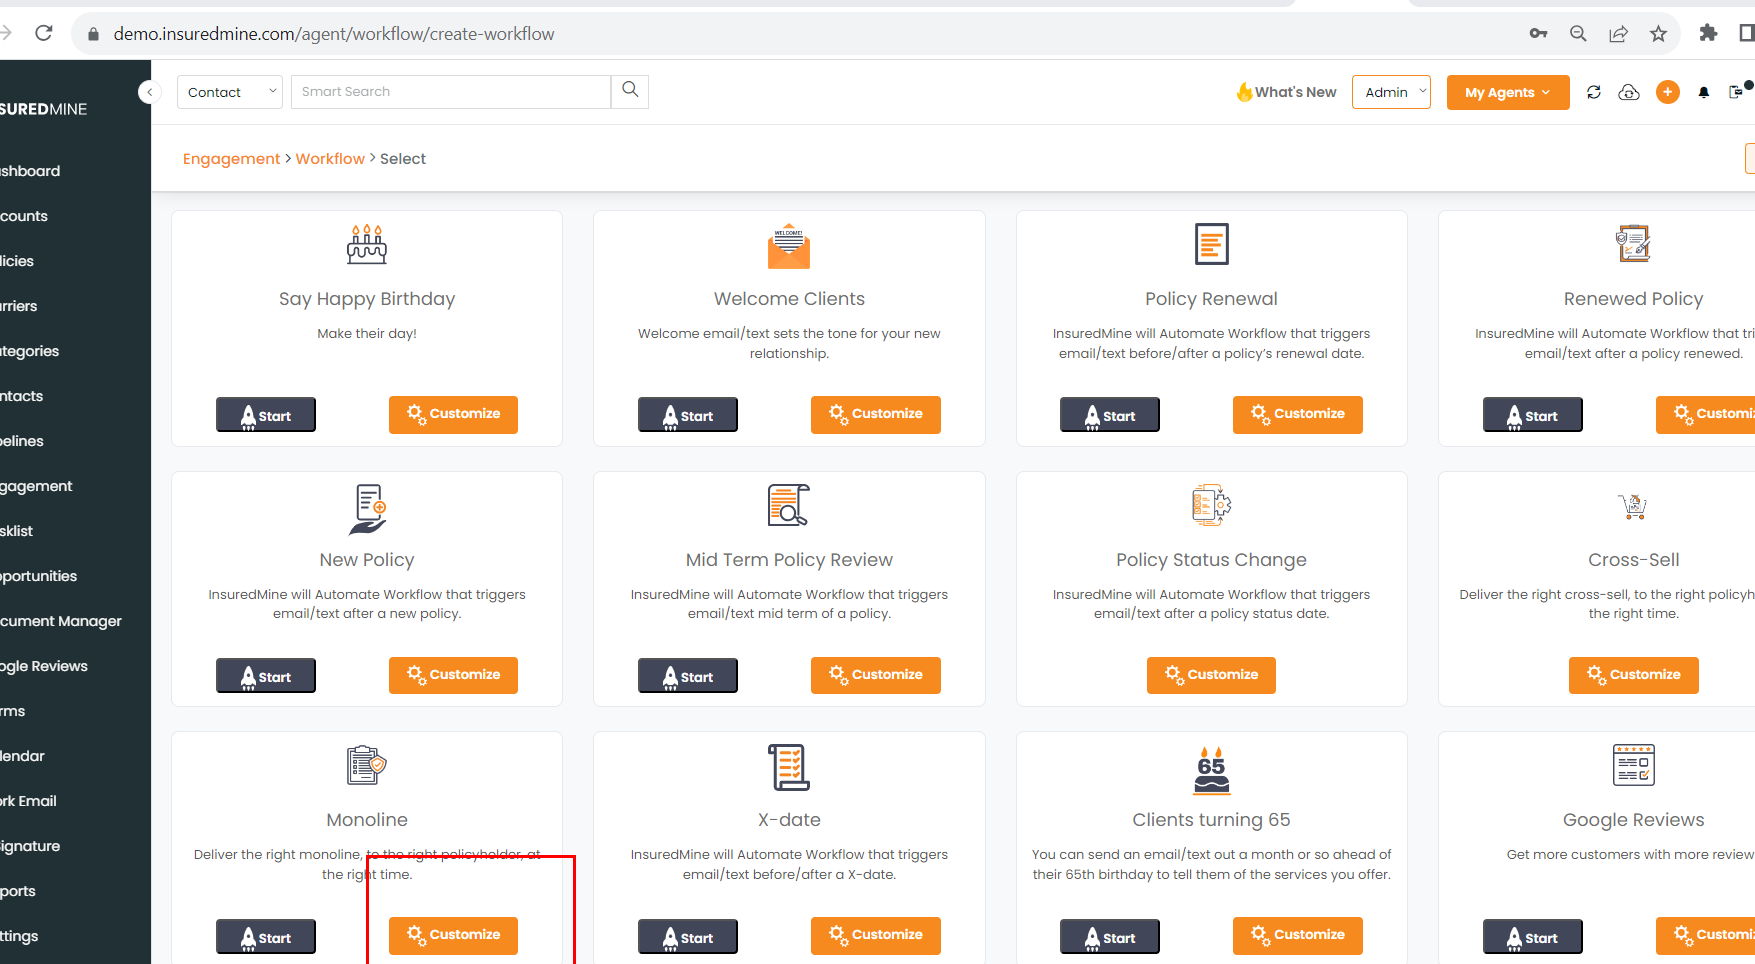
Task: Click the browser share page icon
Action: click(1618, 33)
